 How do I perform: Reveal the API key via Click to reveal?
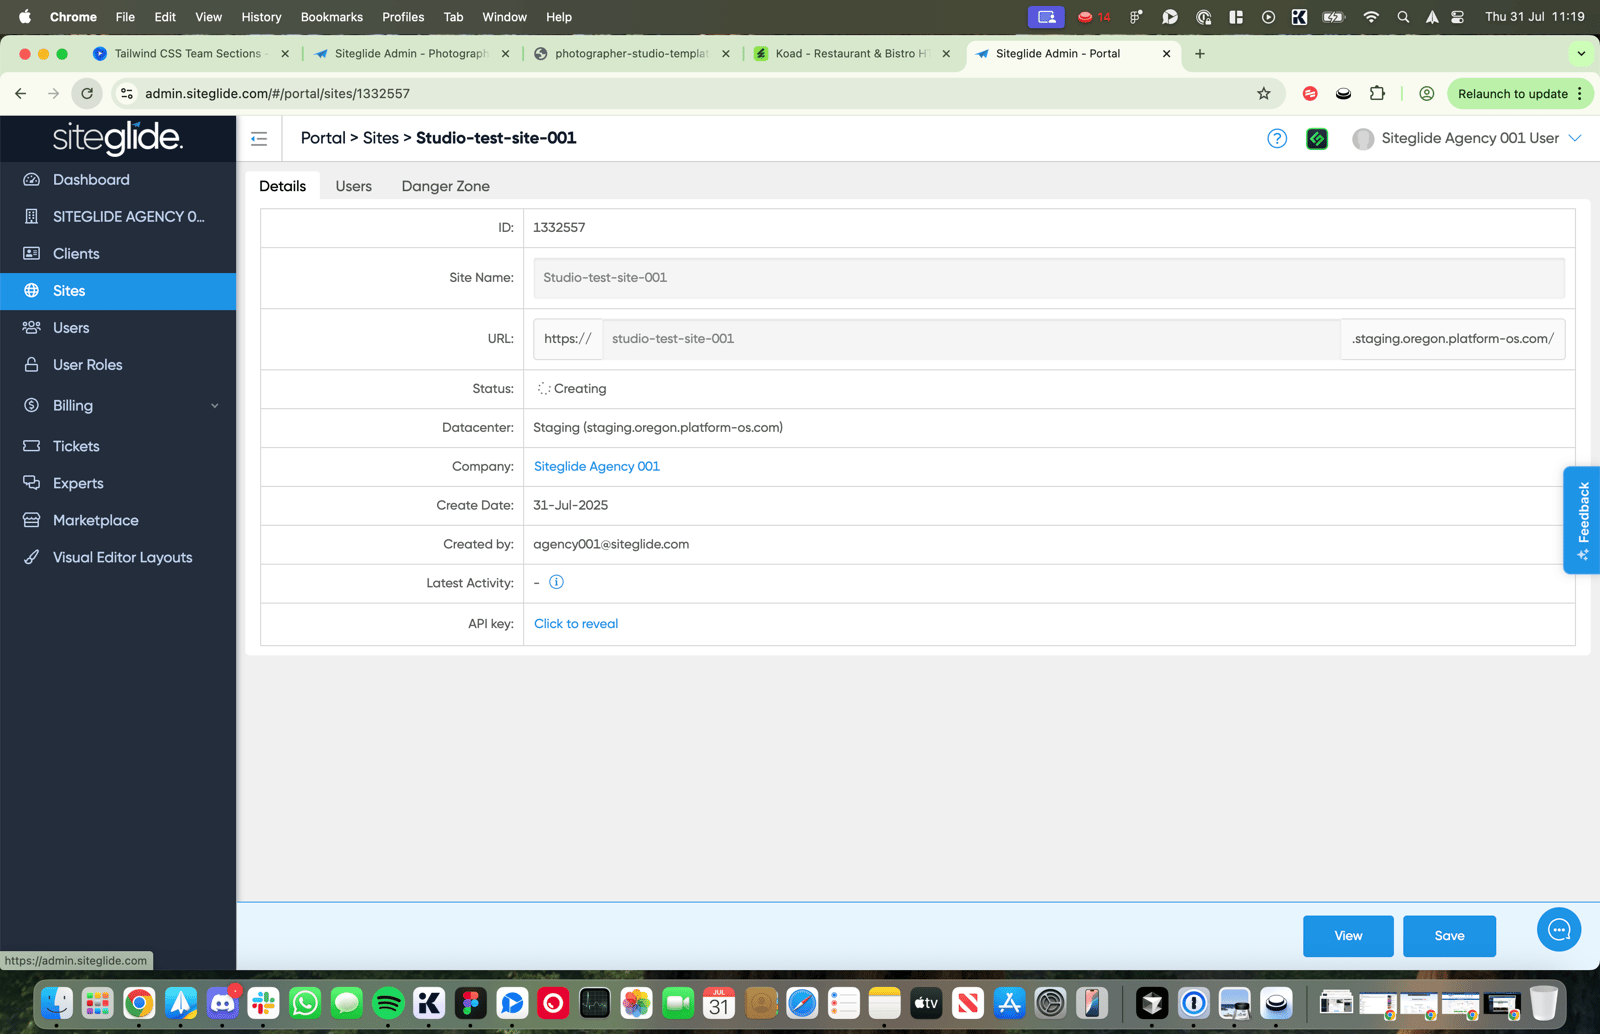point(576,623)
